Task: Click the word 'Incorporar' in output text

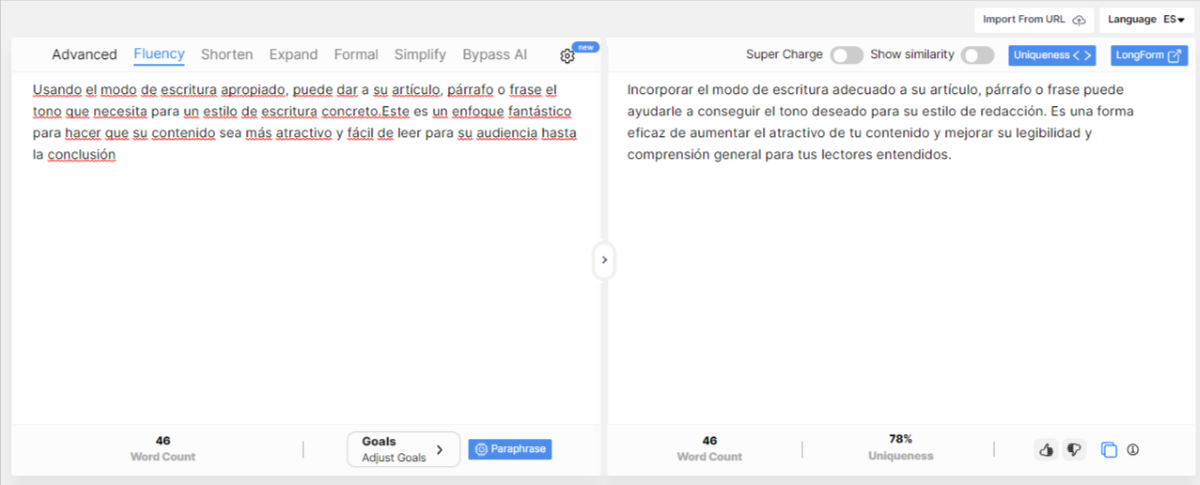Action: point(658,89)
